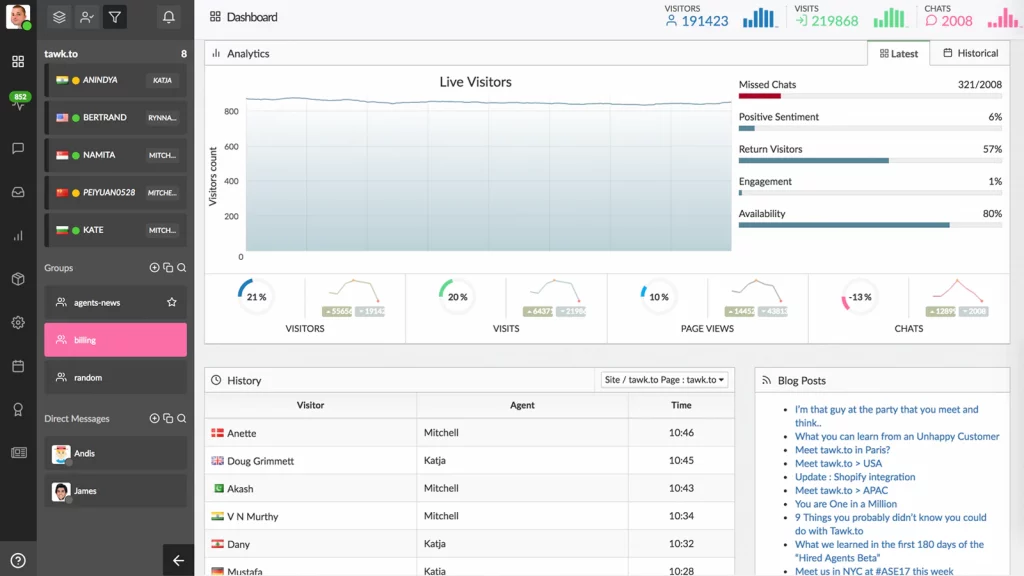
Task: Click the user avatar status menu
Action: [x=18, y=16]
